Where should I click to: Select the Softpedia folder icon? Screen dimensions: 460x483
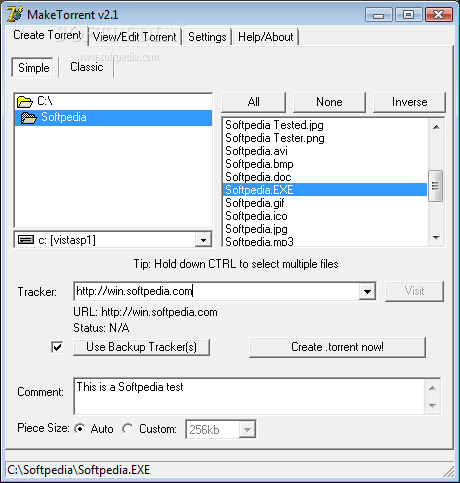tap(29, 118)
